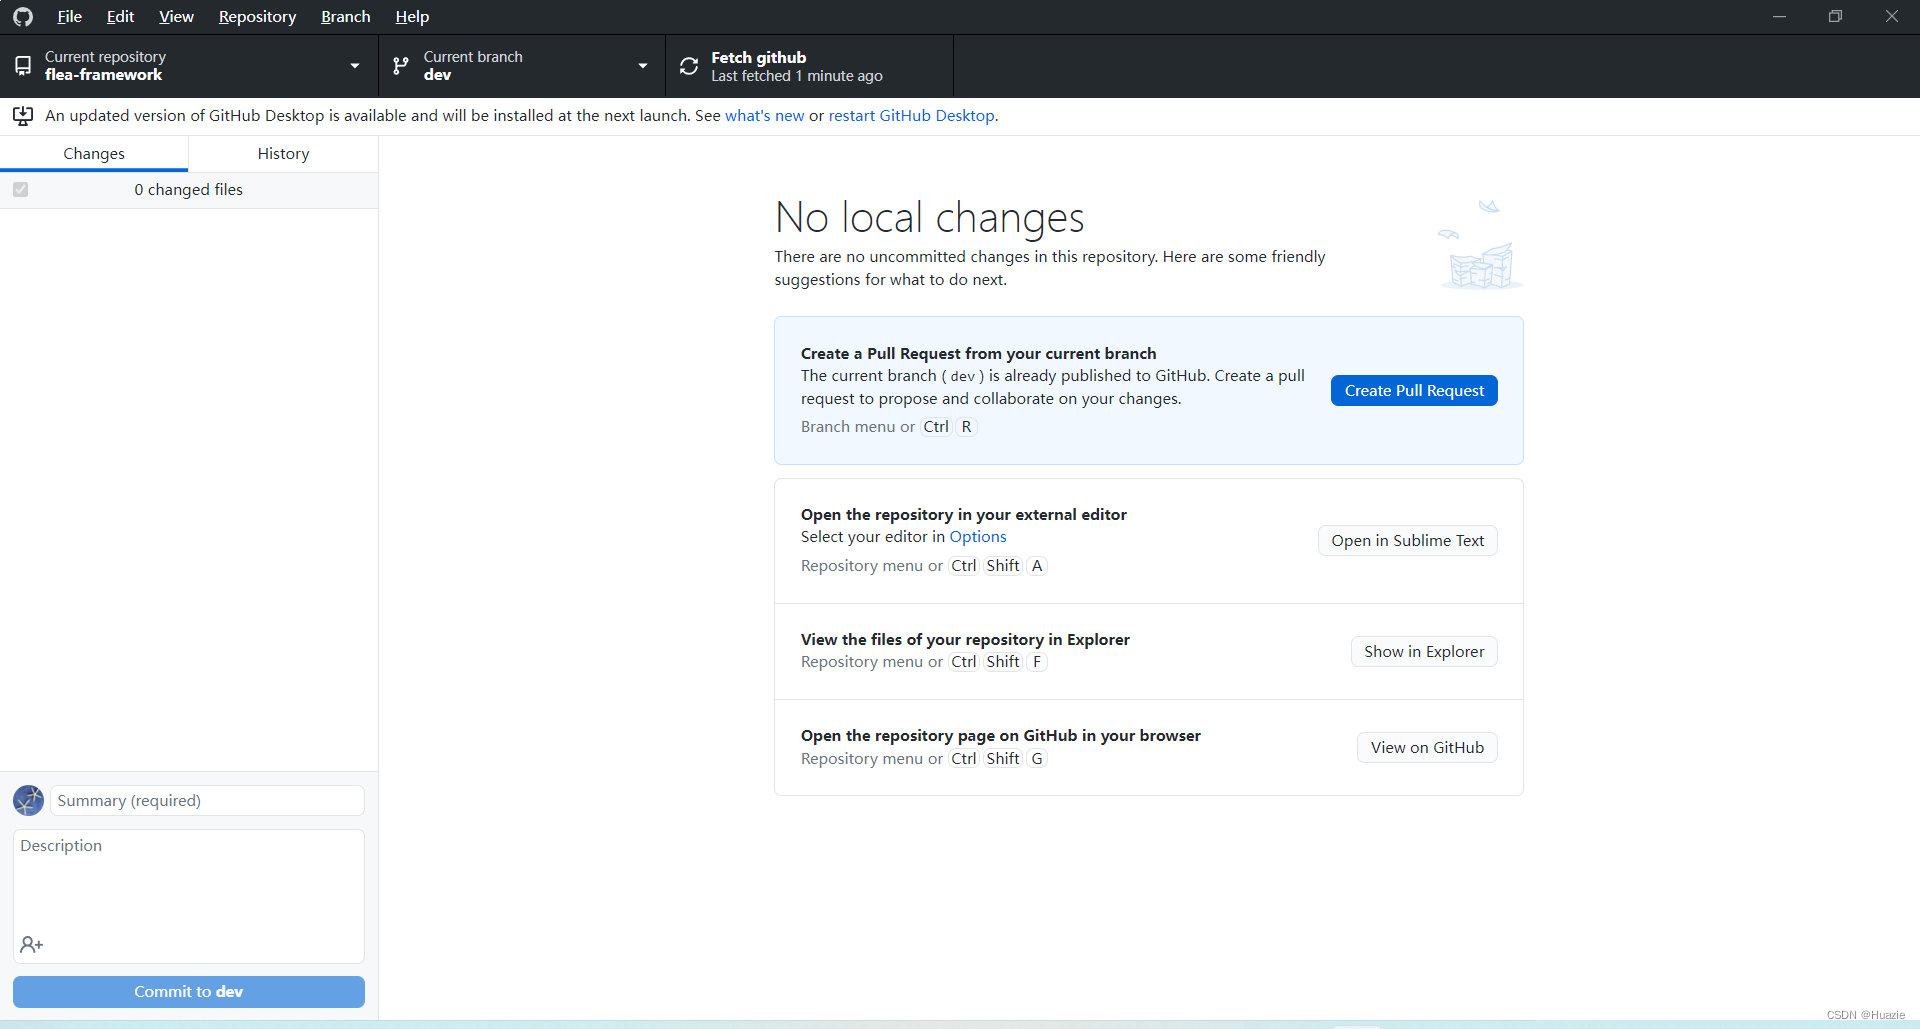This screenshot has width=1920, height=1029.
Task: Click the Create Pull Request button
Action: pyautogui.click(x=1414, y=391)
